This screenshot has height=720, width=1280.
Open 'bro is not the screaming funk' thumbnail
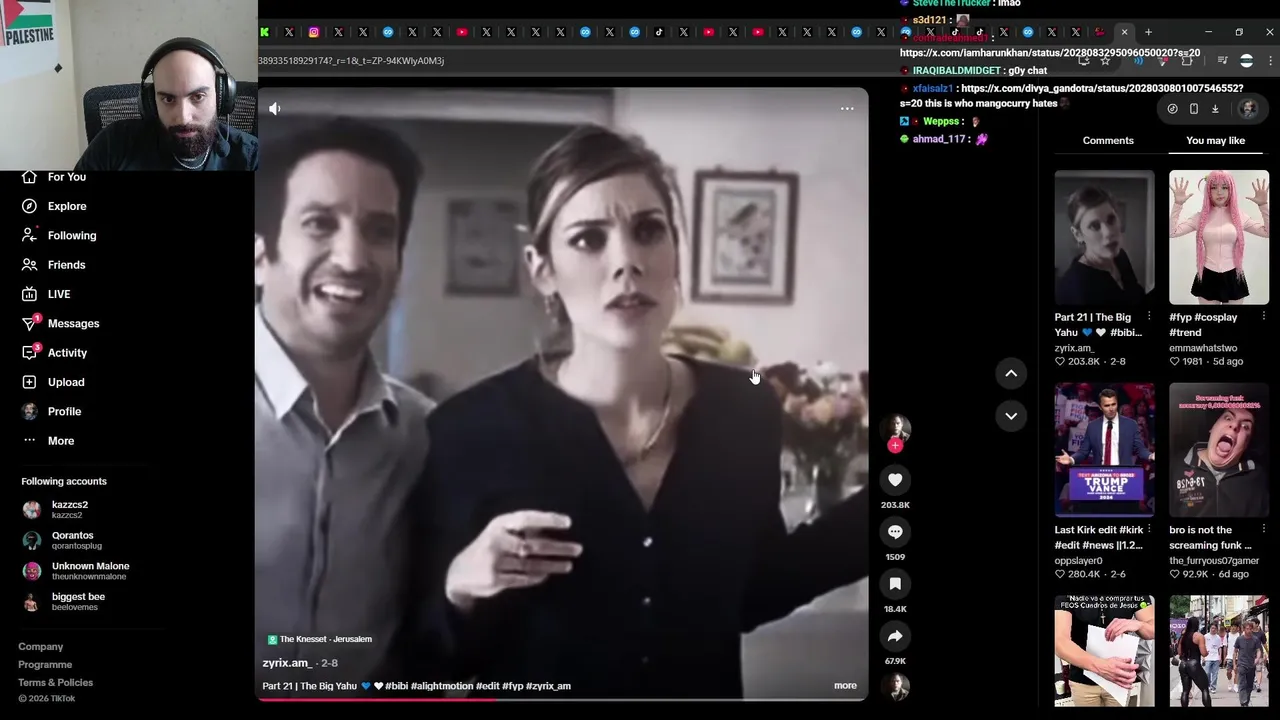click(x=1219, y=450)
